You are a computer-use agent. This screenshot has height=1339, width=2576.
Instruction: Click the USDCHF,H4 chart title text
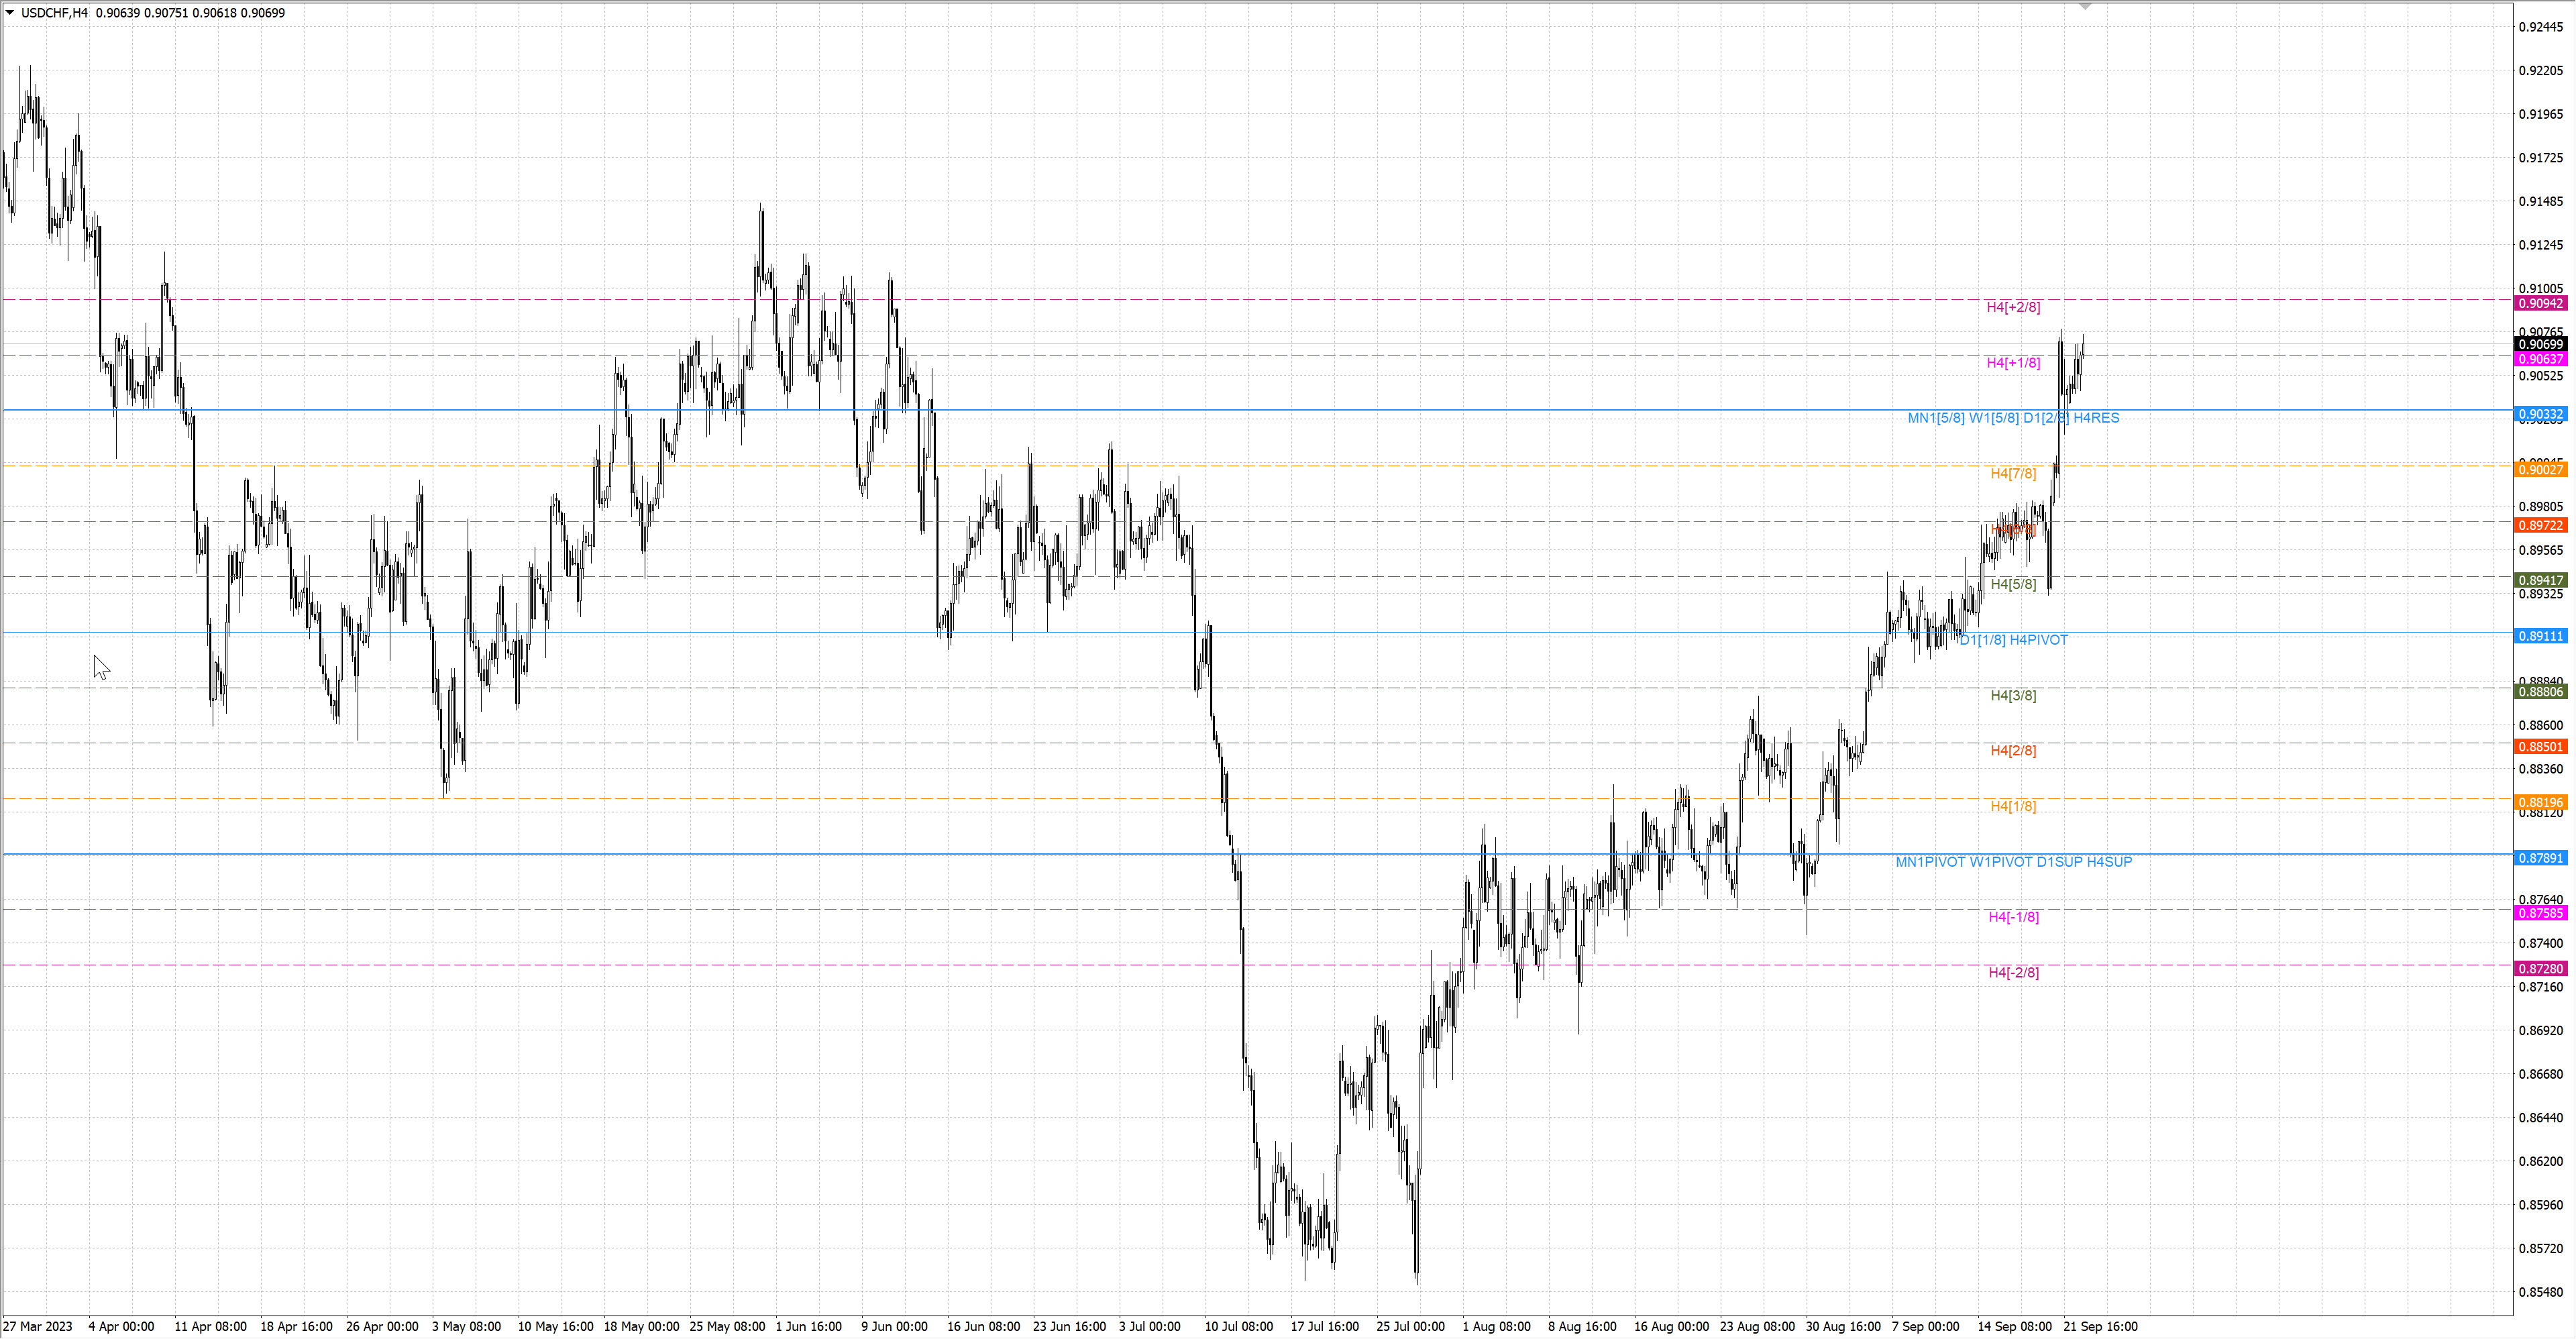tap(54, 13)
